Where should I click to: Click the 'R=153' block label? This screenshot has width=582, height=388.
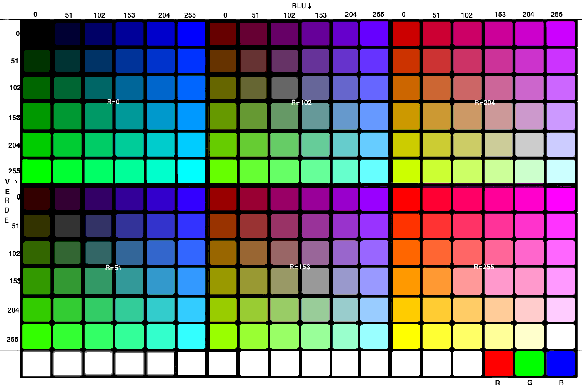tap(300, 267)
